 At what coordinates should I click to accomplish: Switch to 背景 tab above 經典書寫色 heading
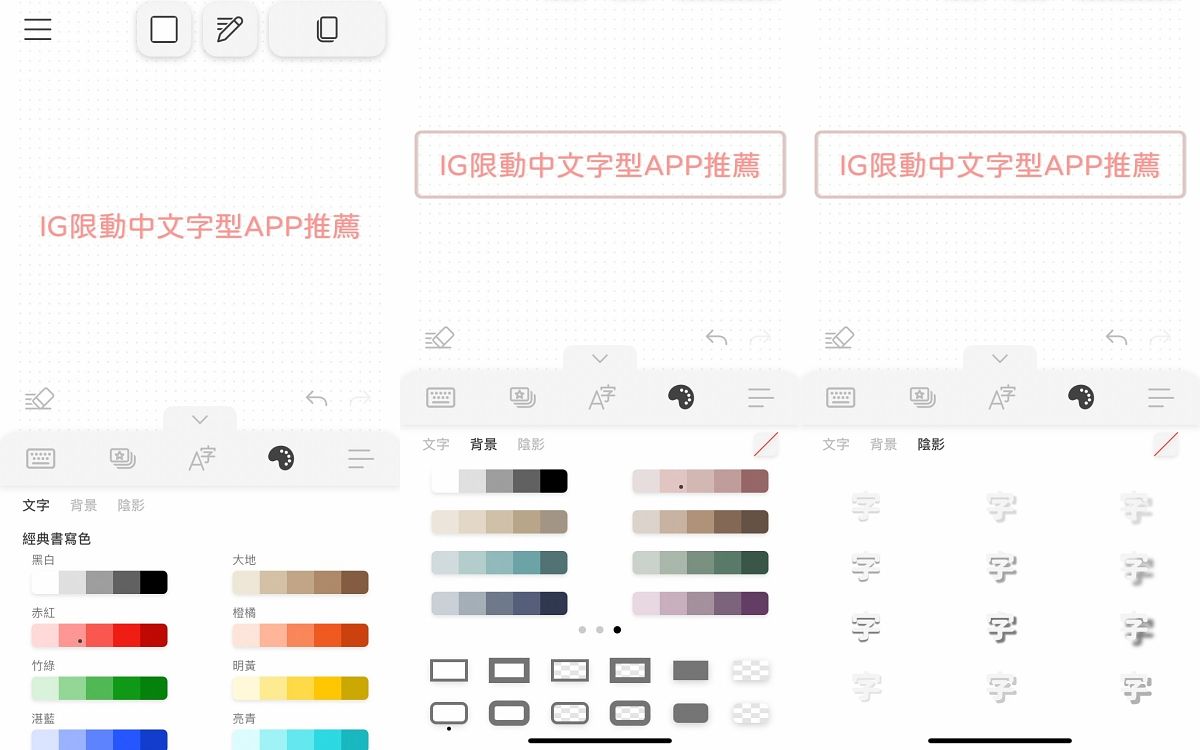click(x=84, y=505)
